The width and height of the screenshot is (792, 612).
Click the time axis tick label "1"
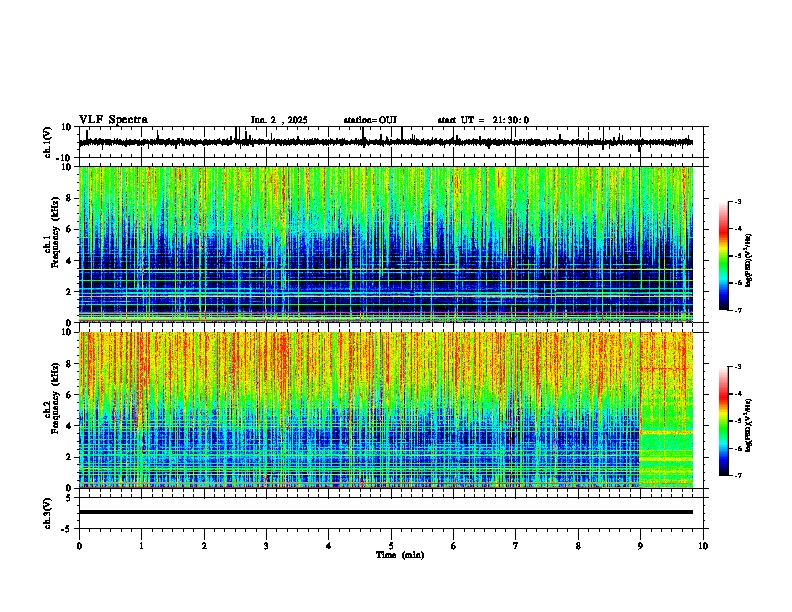click(141, 546)
